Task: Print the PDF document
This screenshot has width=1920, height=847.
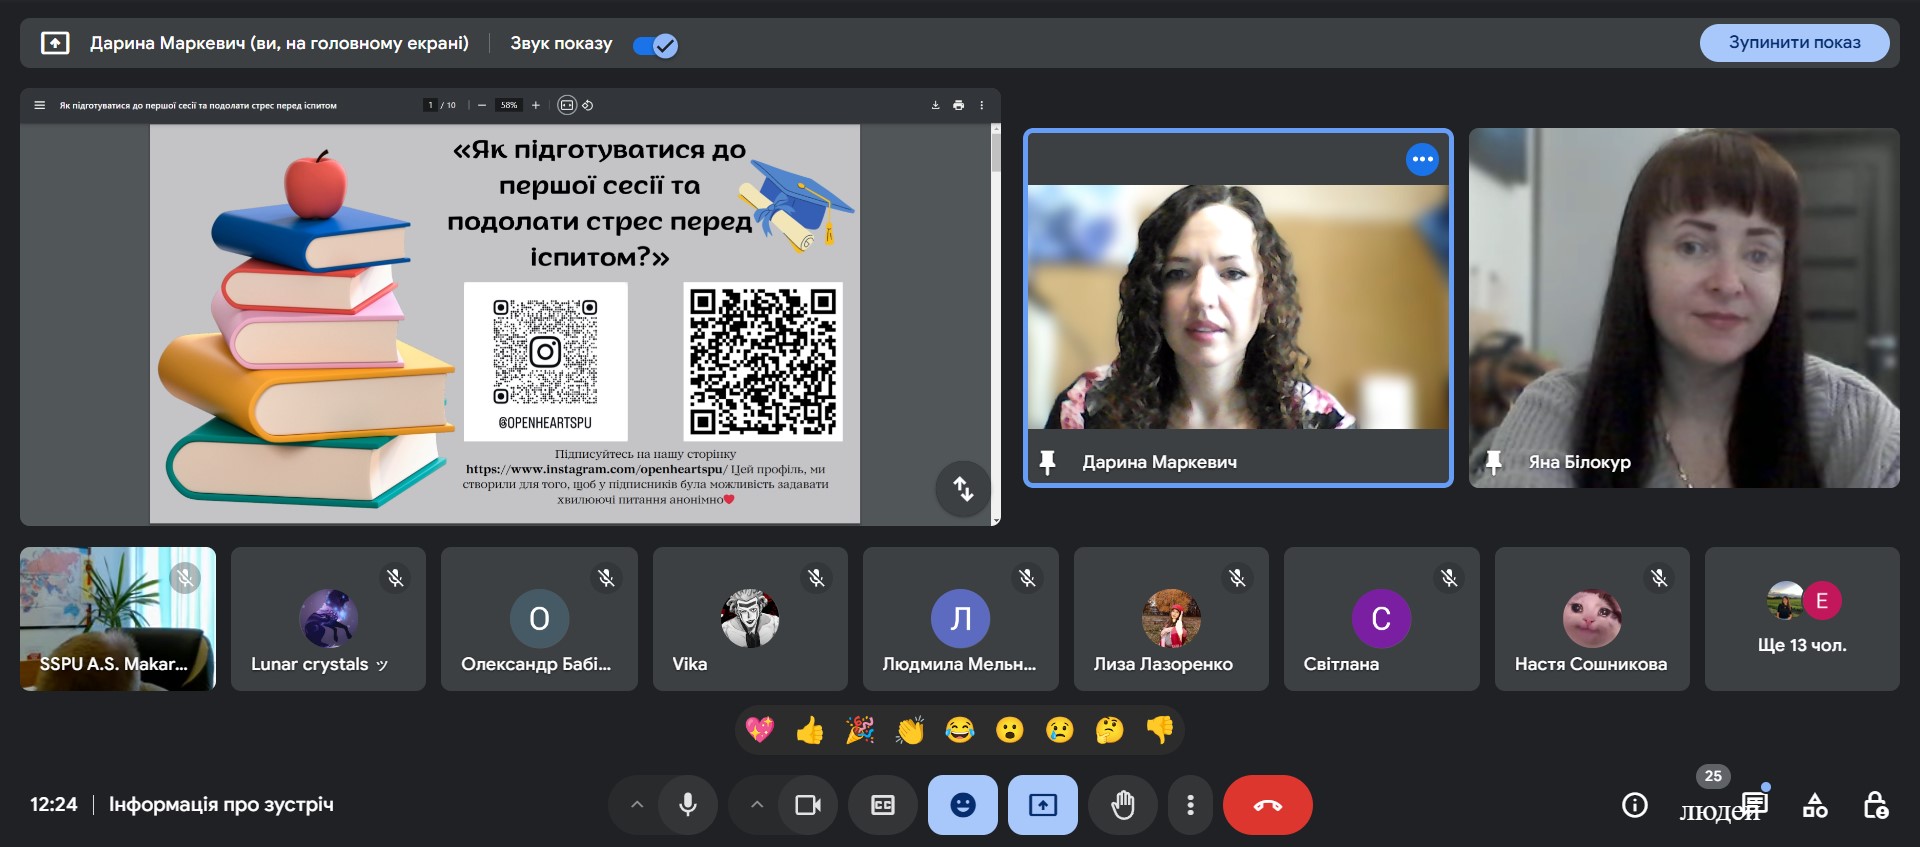Action: (x=959, y=105)
